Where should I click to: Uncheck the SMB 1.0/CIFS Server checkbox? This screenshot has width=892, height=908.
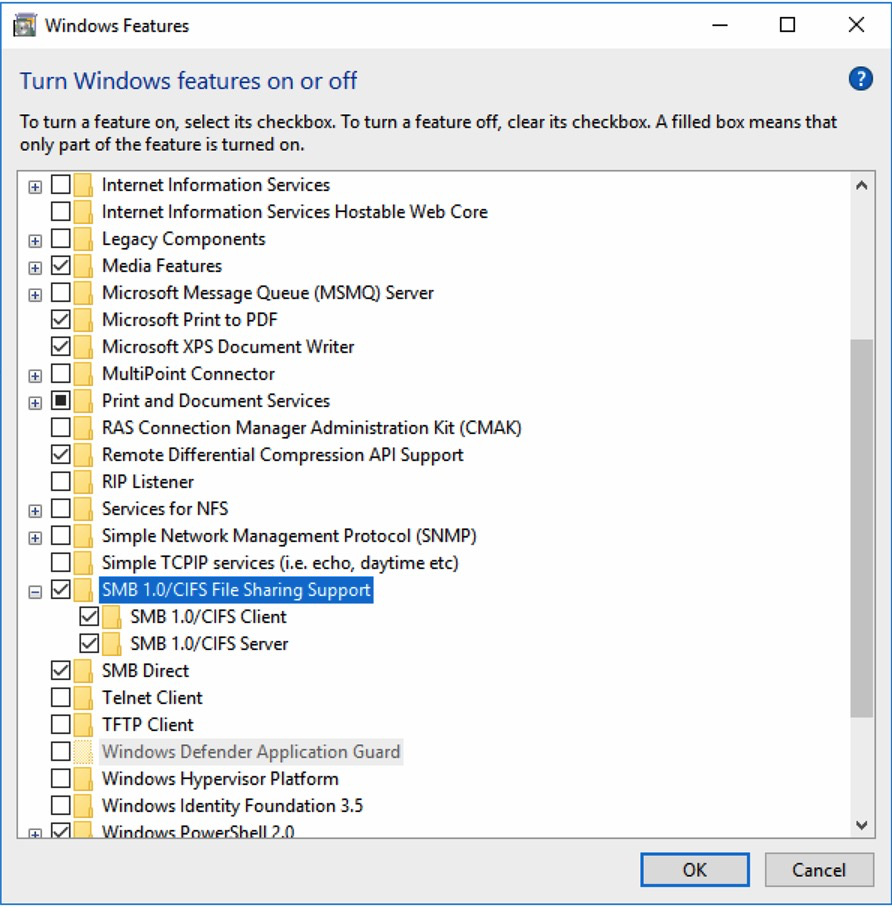tap(89, 644)
